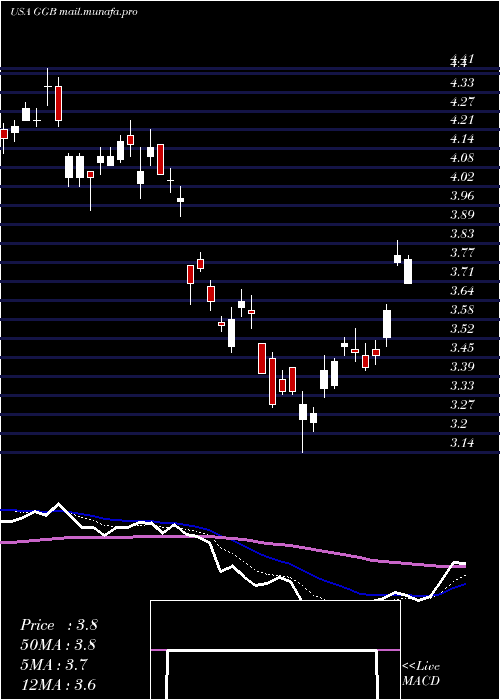The image size is (500, 700).
Task: Select the 4.02 price axis label
Action: 462,177
